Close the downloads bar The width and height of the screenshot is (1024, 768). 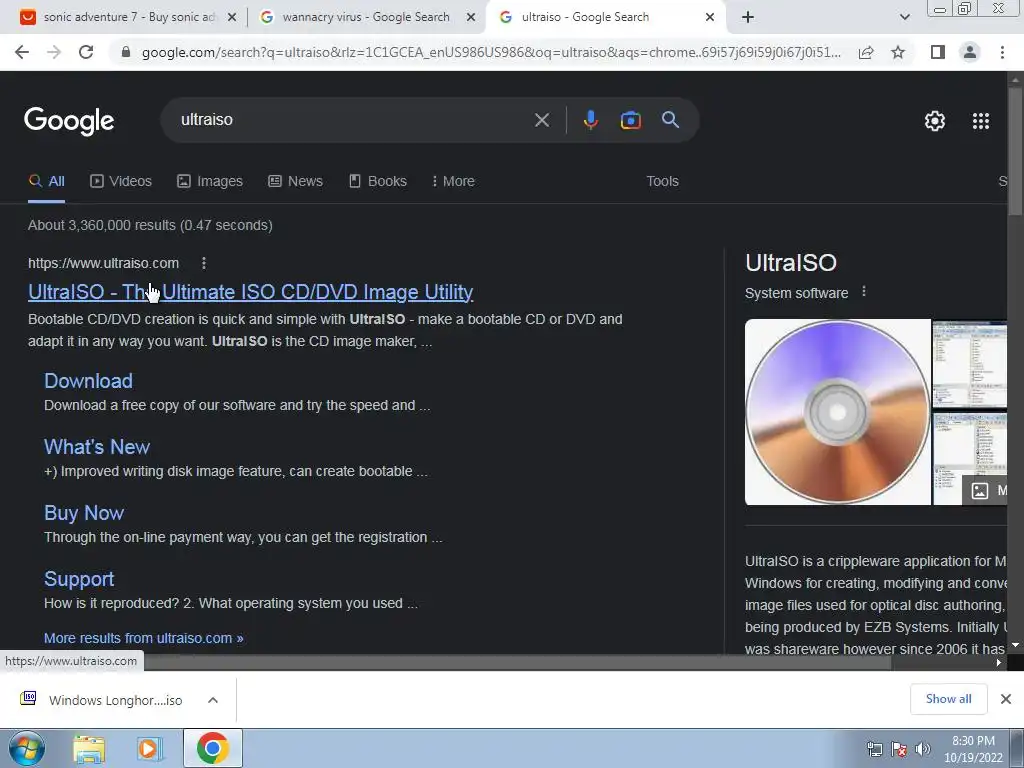click(1006, 699)
